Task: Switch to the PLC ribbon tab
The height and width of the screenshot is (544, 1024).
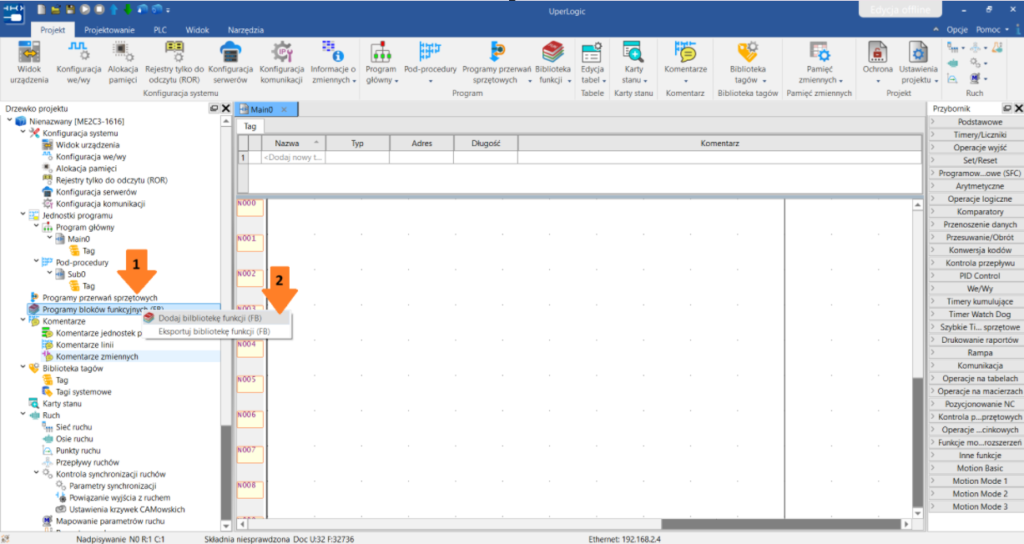Action: point(160,30)
